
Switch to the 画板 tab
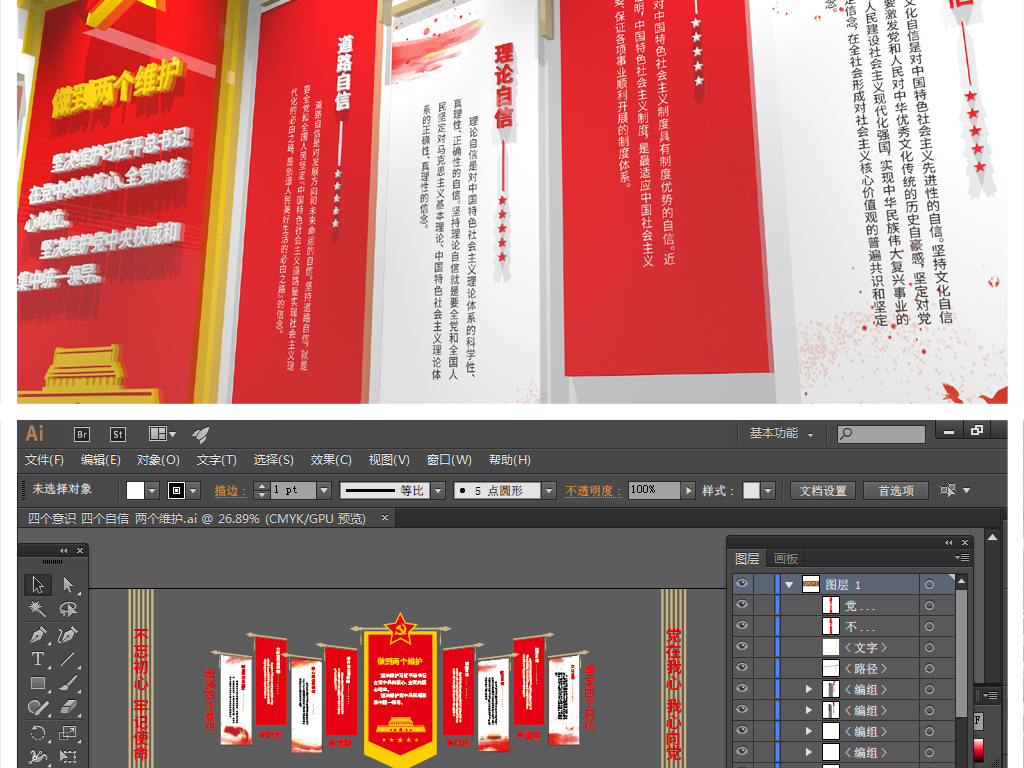point(786,559)
